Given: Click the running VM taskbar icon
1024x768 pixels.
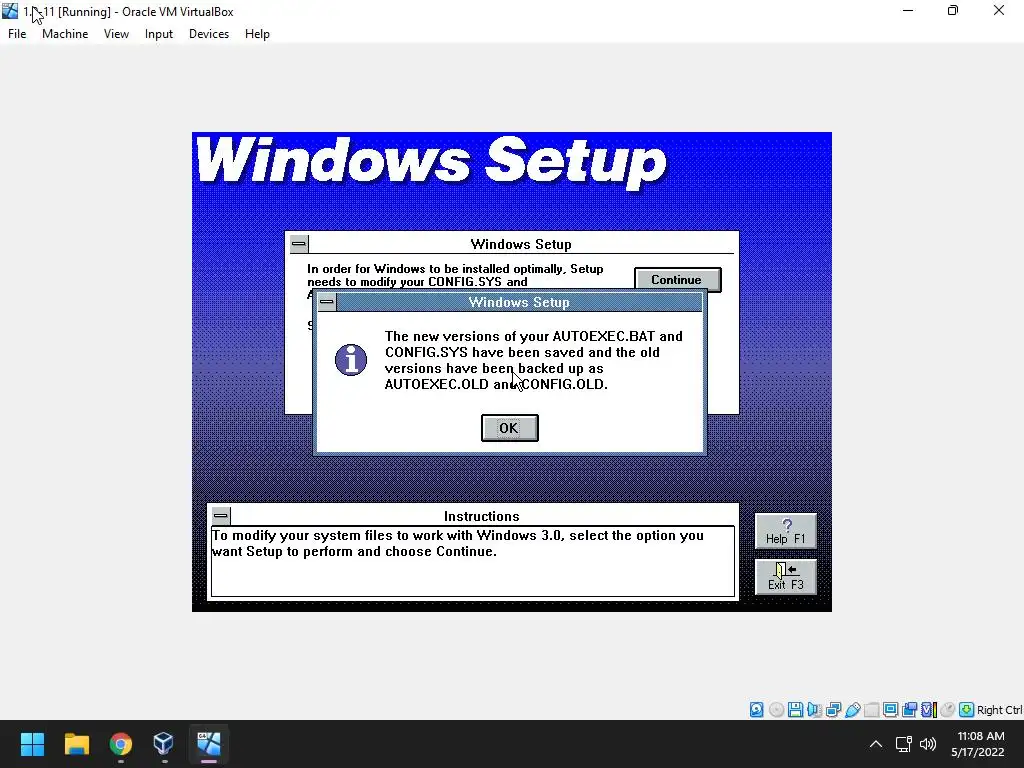Looking at the screenshot, I should [209, 744].
